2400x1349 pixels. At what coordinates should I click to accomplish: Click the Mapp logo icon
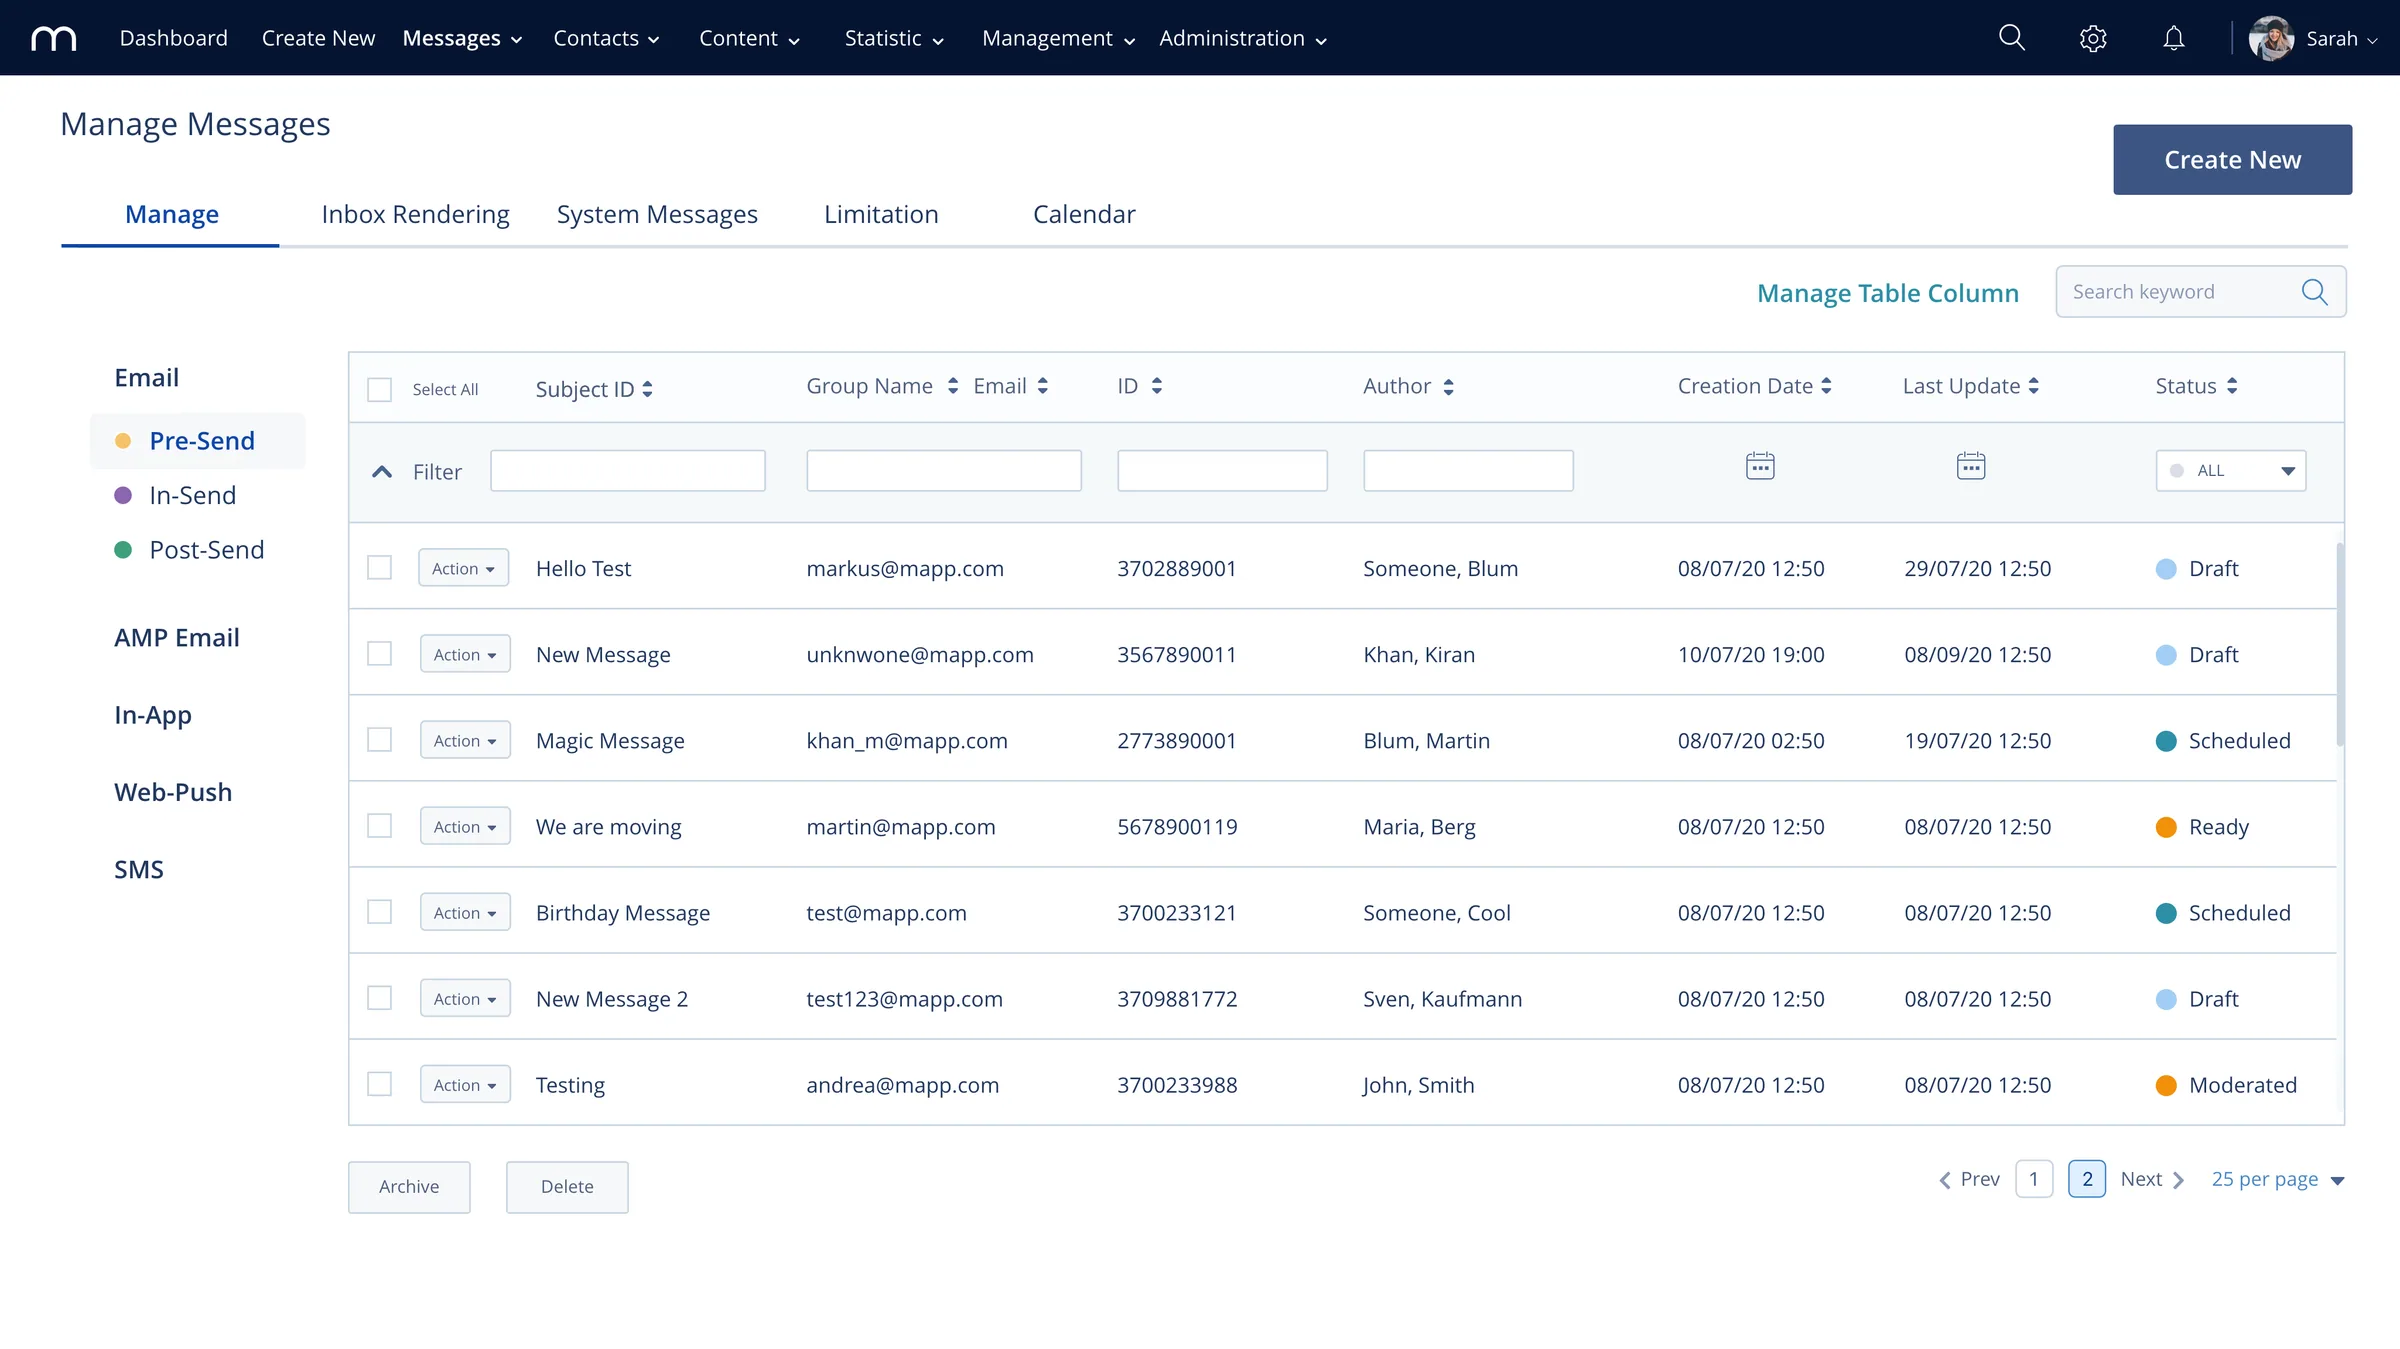point(54,38)
